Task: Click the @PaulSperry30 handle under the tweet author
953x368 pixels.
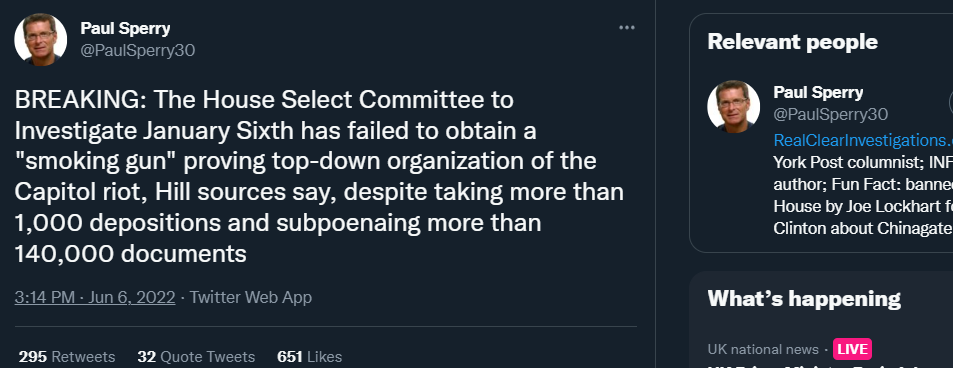Action: (137, 50)
